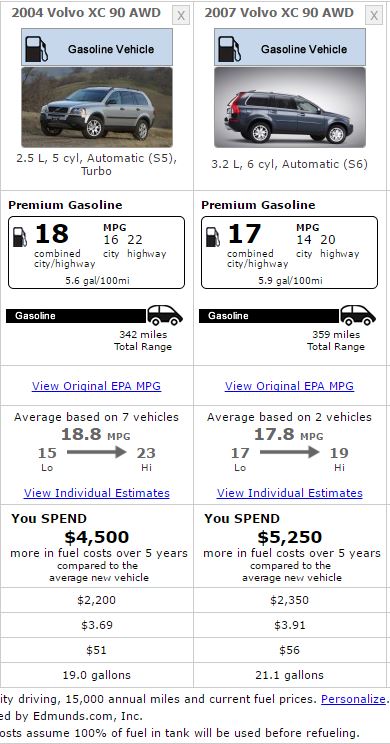View Individual Estimates for the 2004 model

pyautogui.click(x=97, y=493)
